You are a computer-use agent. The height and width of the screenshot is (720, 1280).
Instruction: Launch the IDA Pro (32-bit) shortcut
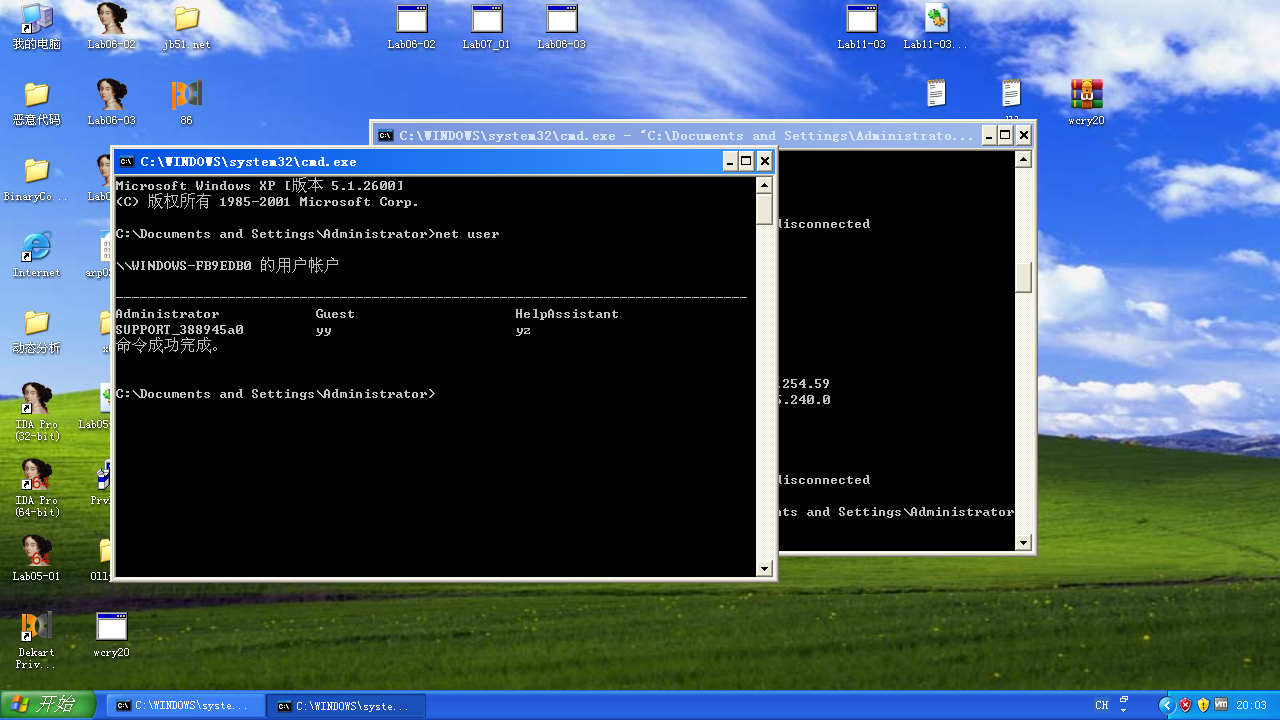[37, 411]
